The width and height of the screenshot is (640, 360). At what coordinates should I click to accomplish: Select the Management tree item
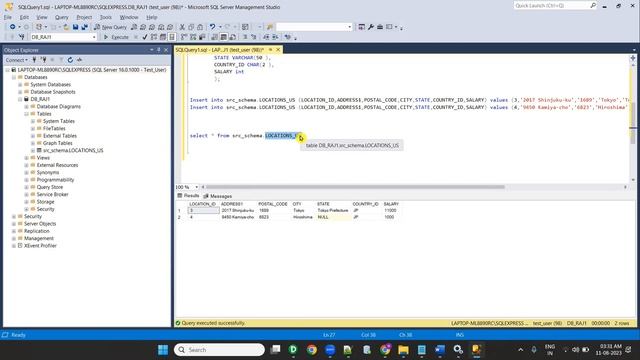38,238
